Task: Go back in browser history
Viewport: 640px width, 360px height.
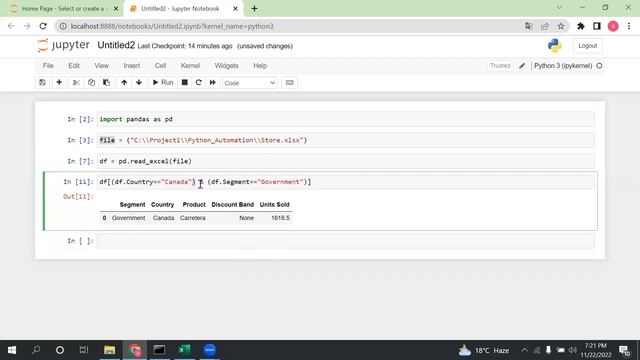Action: click(11, 26)
